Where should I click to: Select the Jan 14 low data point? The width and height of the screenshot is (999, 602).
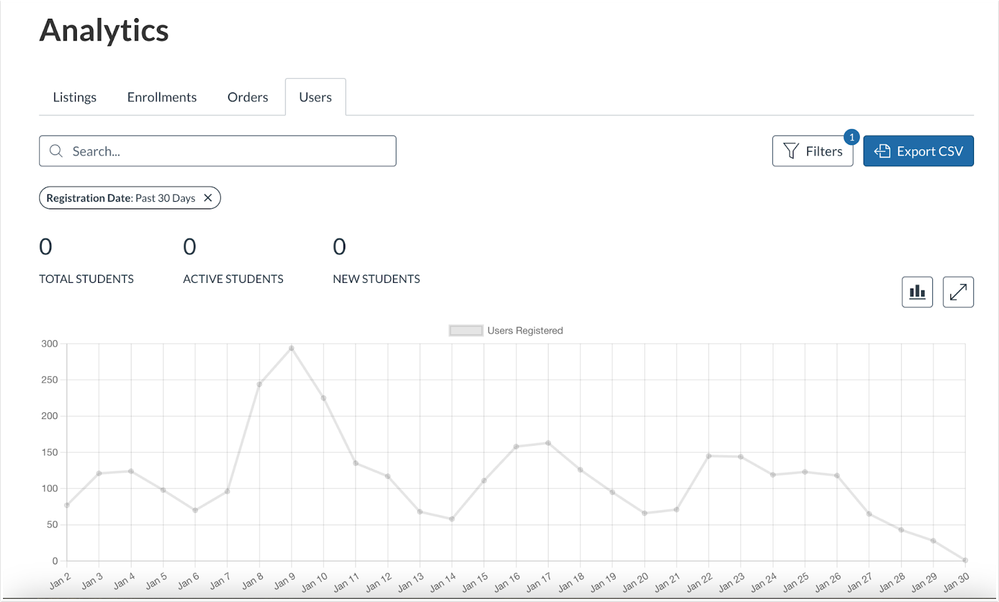452,519
